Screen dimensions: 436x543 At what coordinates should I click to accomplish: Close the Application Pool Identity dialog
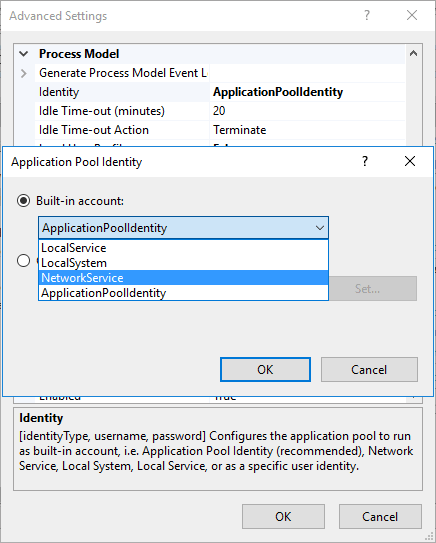pyautogui.click(x=410, y=161)
